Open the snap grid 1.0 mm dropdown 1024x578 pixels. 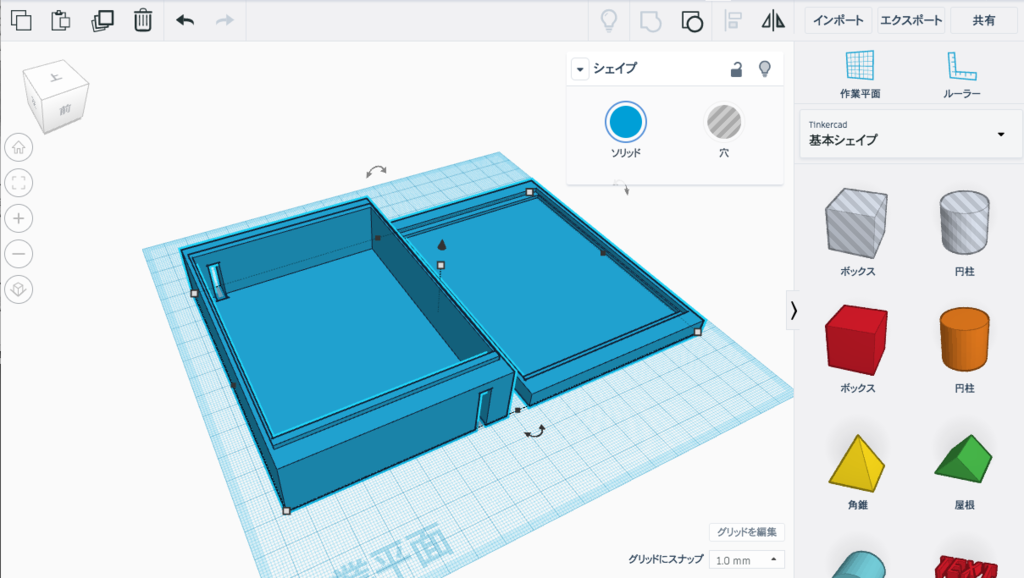point(746,560)
